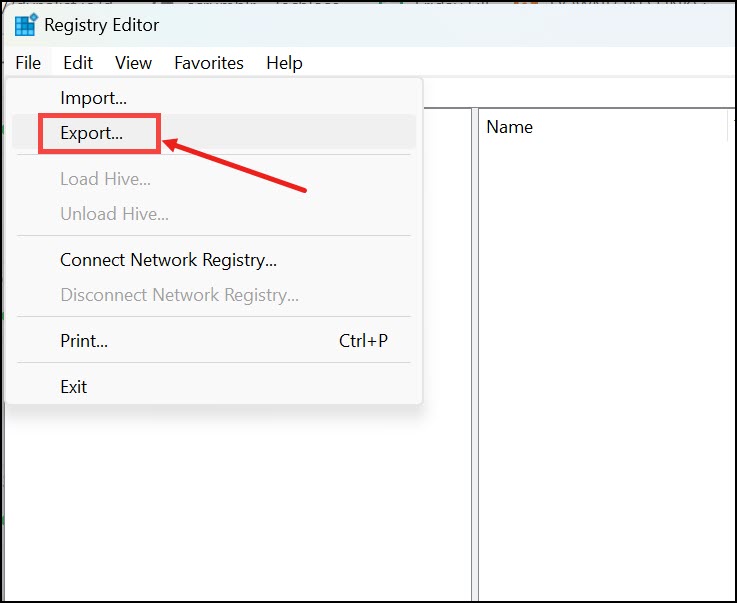Open the Favorites menu
Screen dimensions: 737x603
pos(209,63)
